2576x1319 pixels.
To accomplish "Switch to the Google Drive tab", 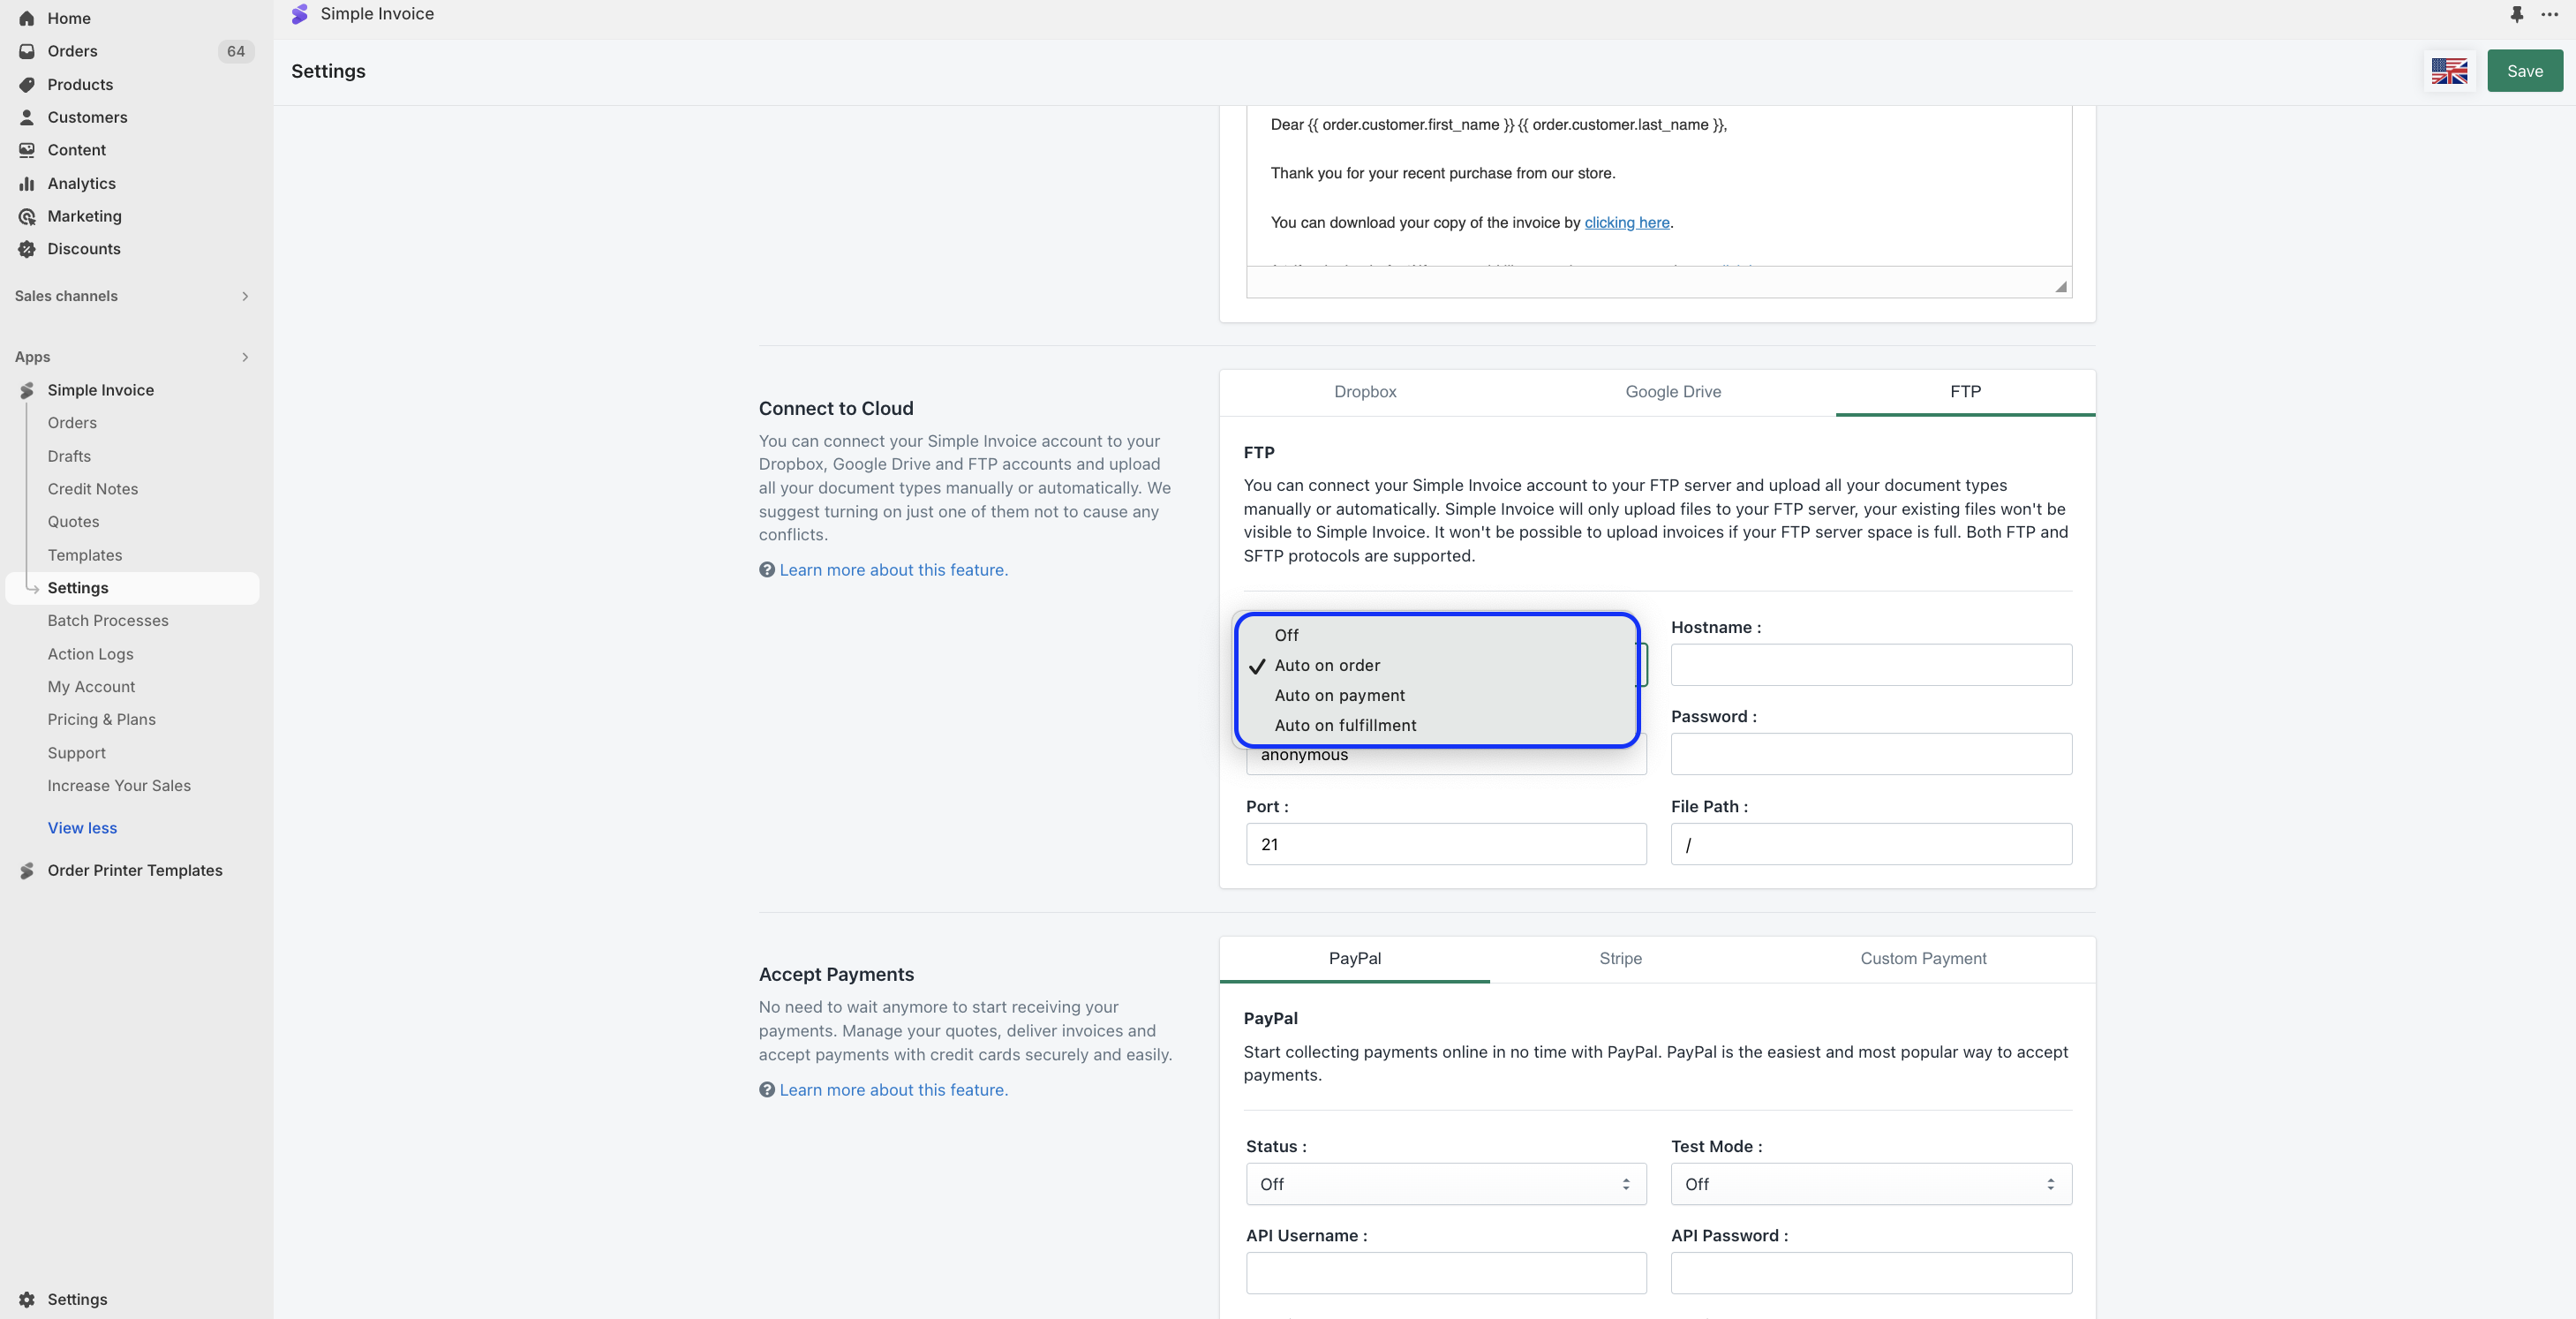I will (x=1673, y=392).
